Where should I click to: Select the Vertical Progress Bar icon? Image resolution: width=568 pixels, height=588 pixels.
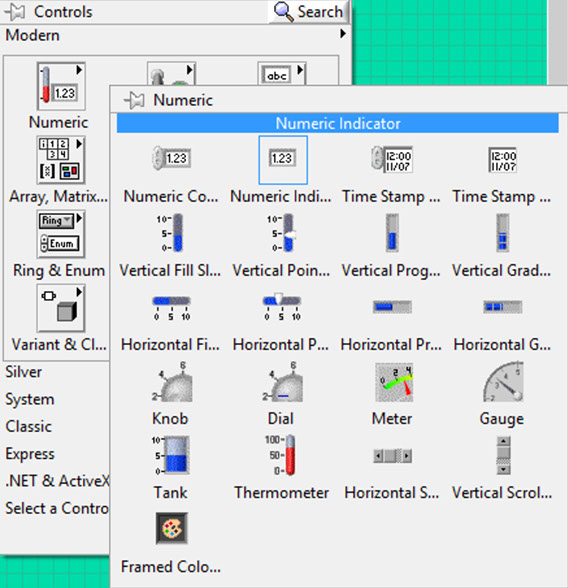click(x=392, y=232)
